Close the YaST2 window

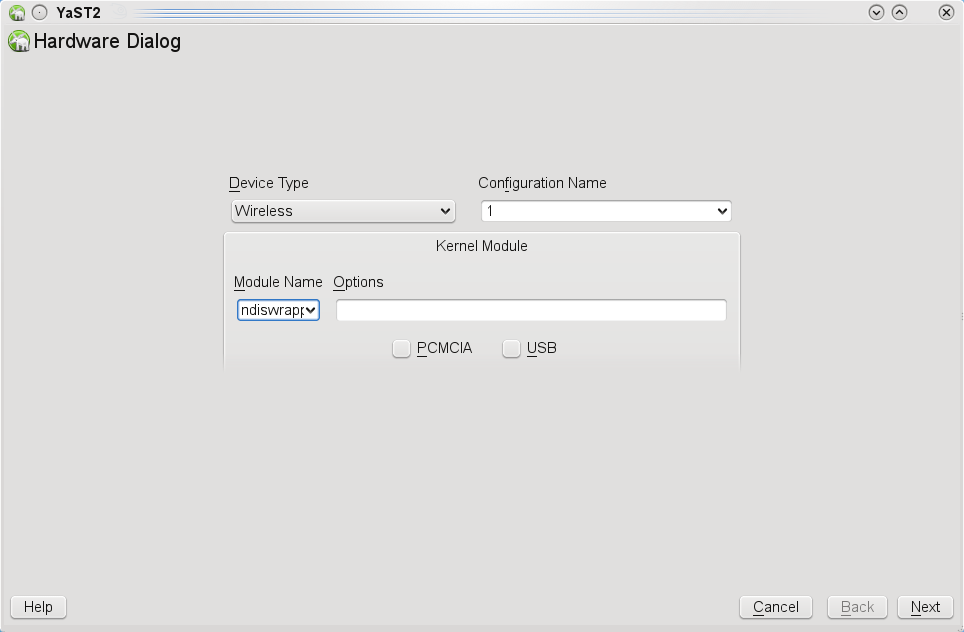(946, 13)
